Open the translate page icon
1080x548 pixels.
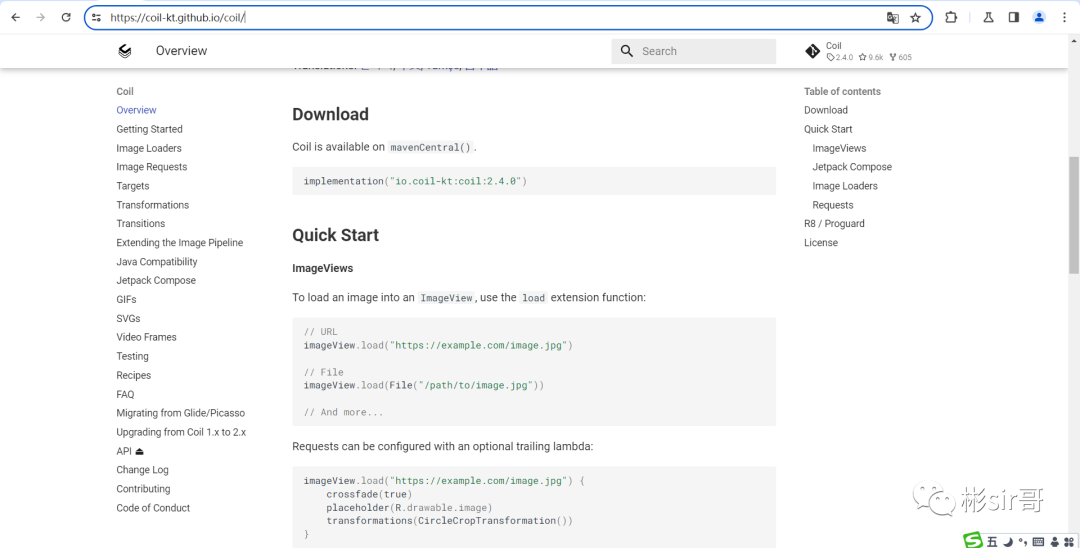[x=893, y=18]
